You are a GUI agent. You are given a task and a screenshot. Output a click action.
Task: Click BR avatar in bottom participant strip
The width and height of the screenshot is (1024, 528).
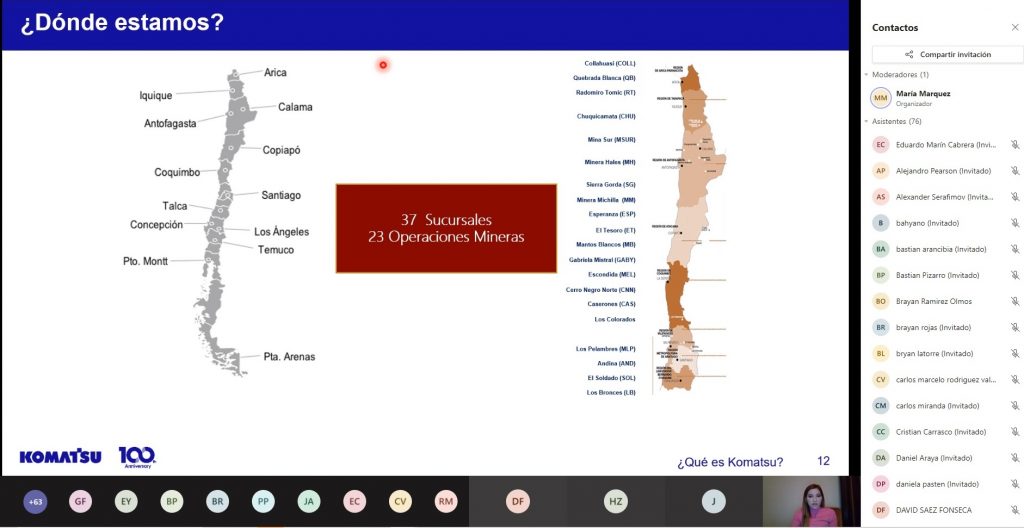[217, 502]
